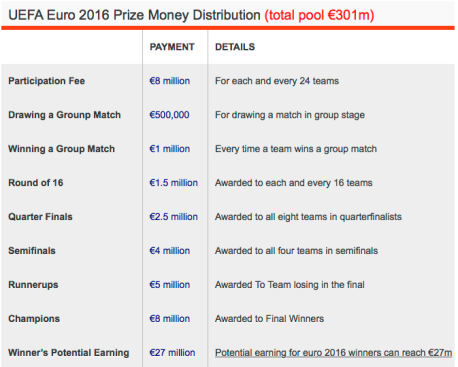Image resolution: width=458 pixels, height=367 pixels.
Task: Select the Semifinals row label
Action: [32, 251]
